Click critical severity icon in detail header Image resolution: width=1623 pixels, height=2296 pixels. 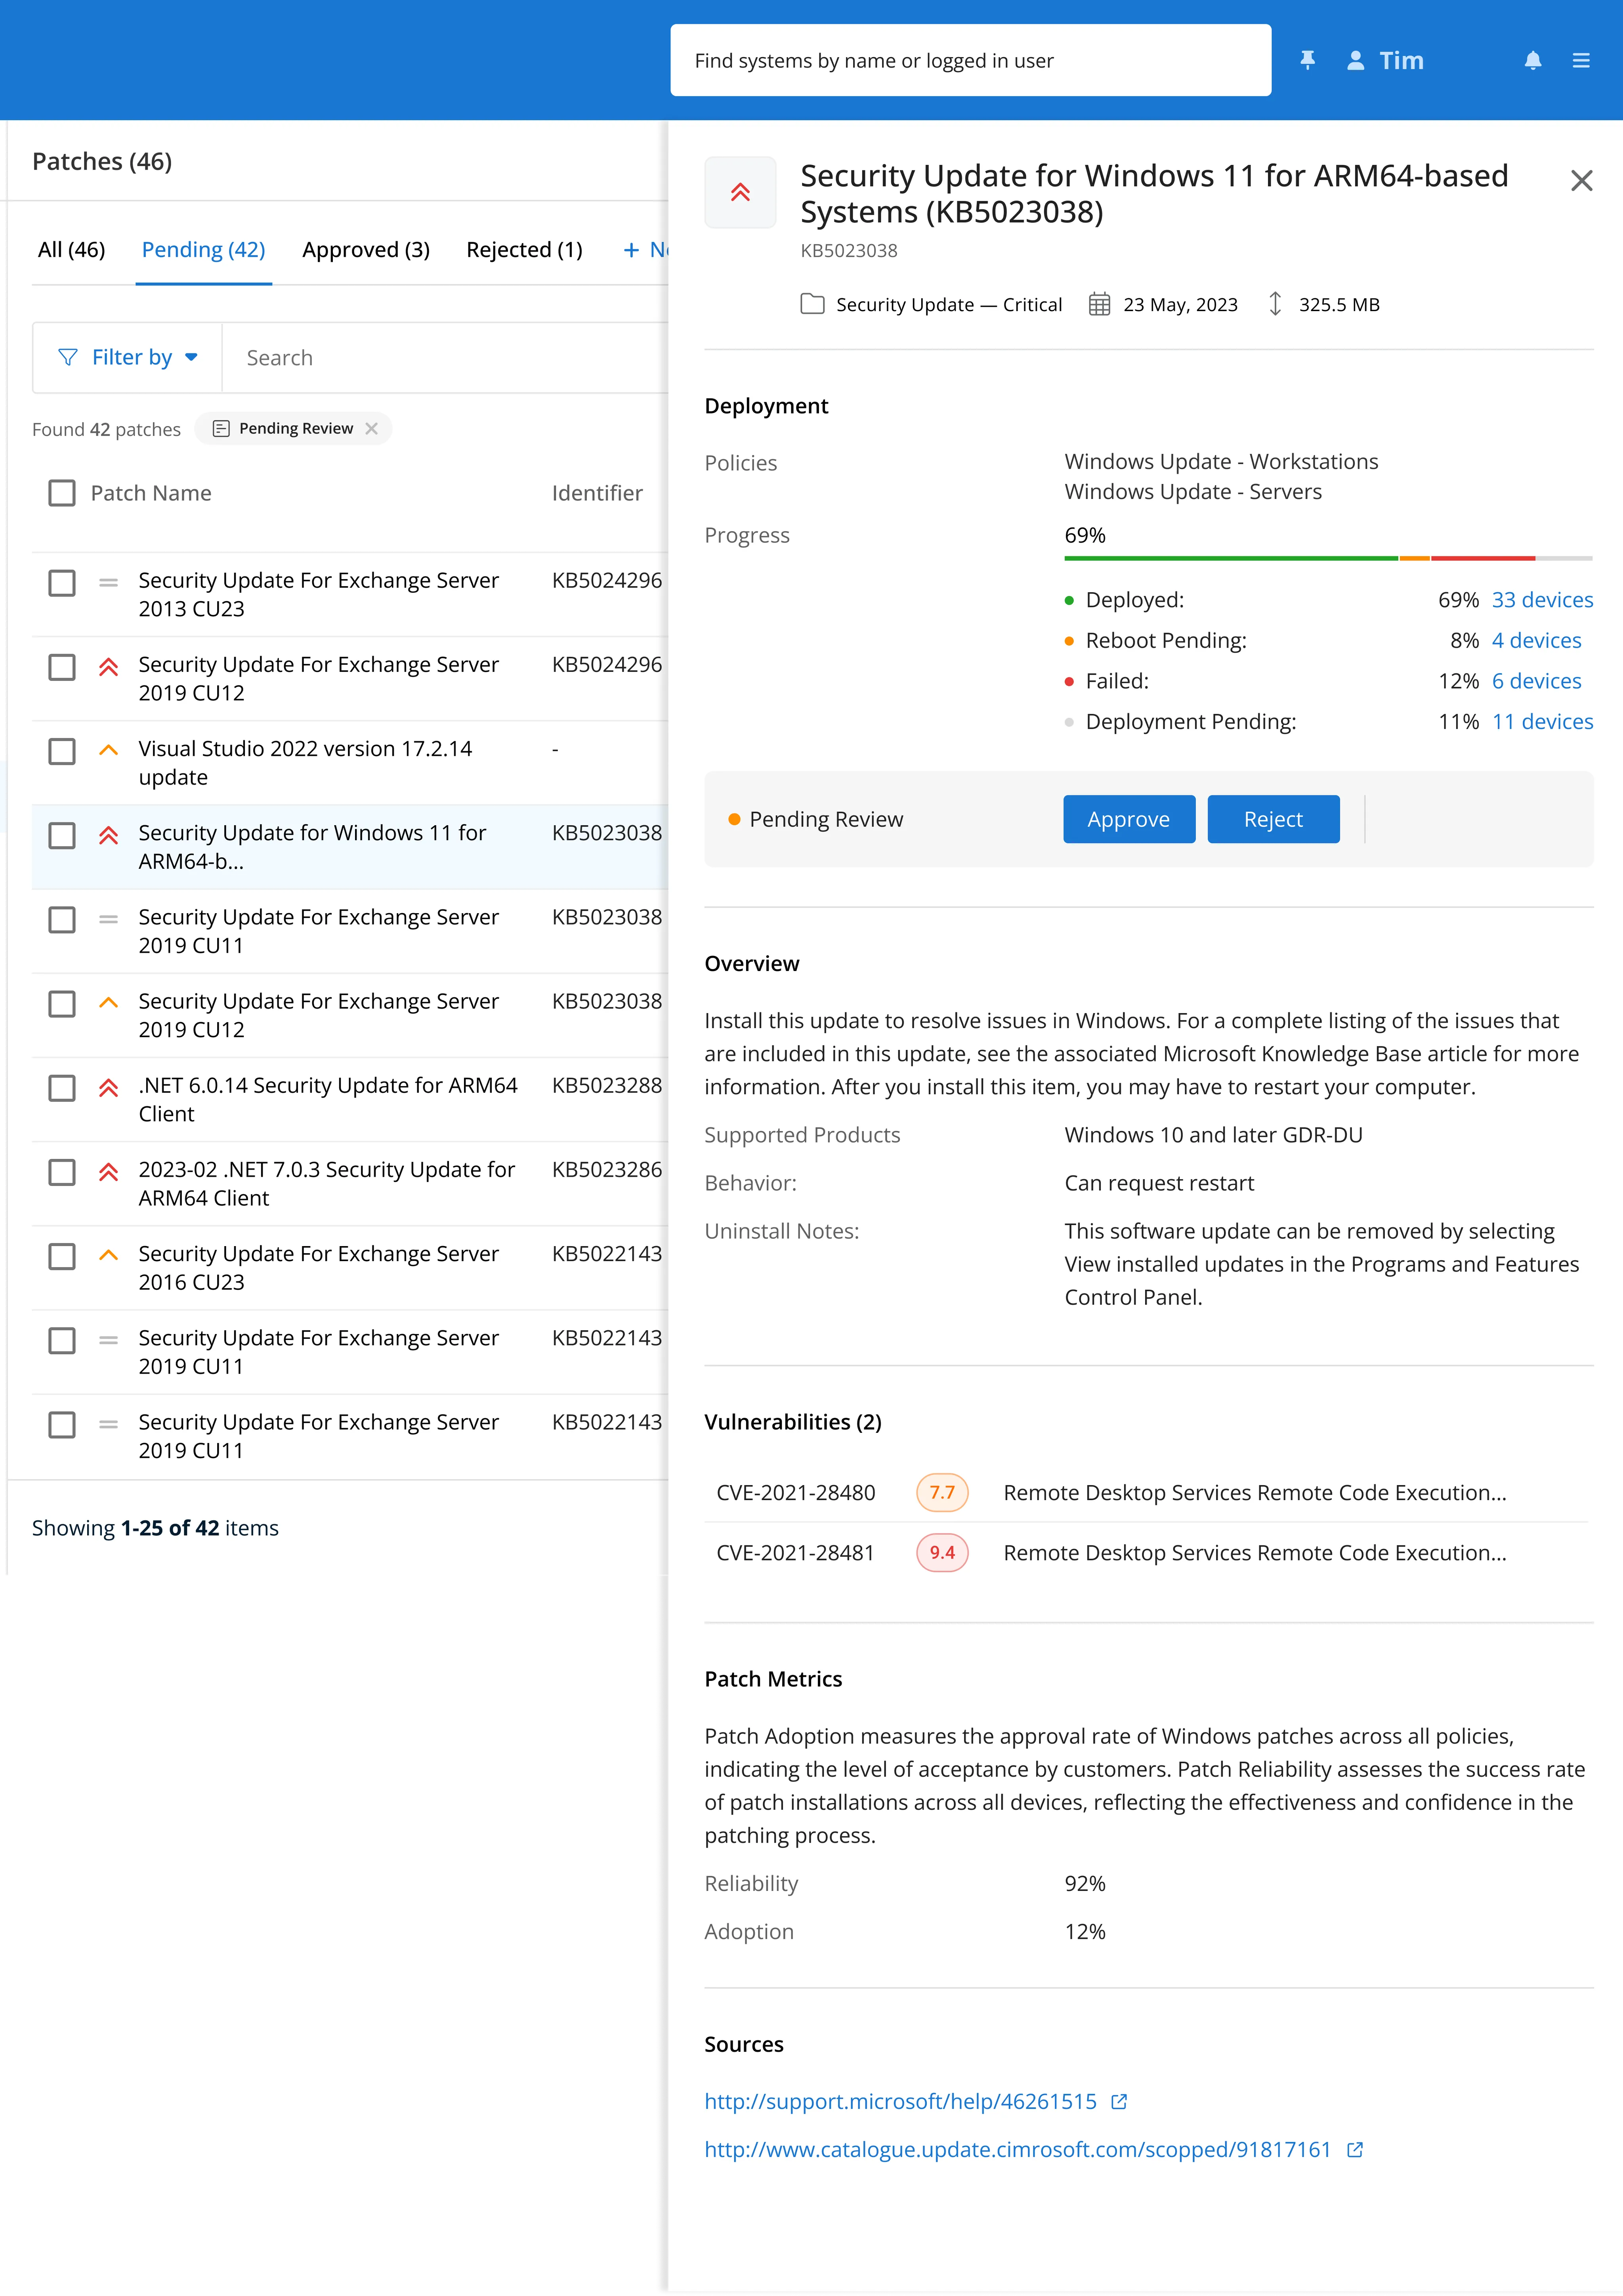tap(740, 192)
